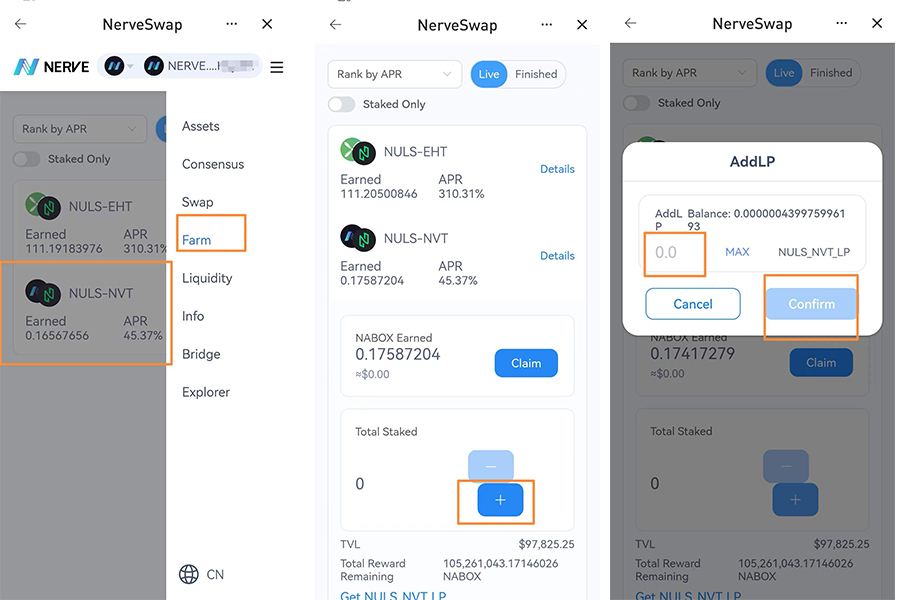Enable Staked Only switch in the middle screen
900x600 pixels.
coord(342,104)
